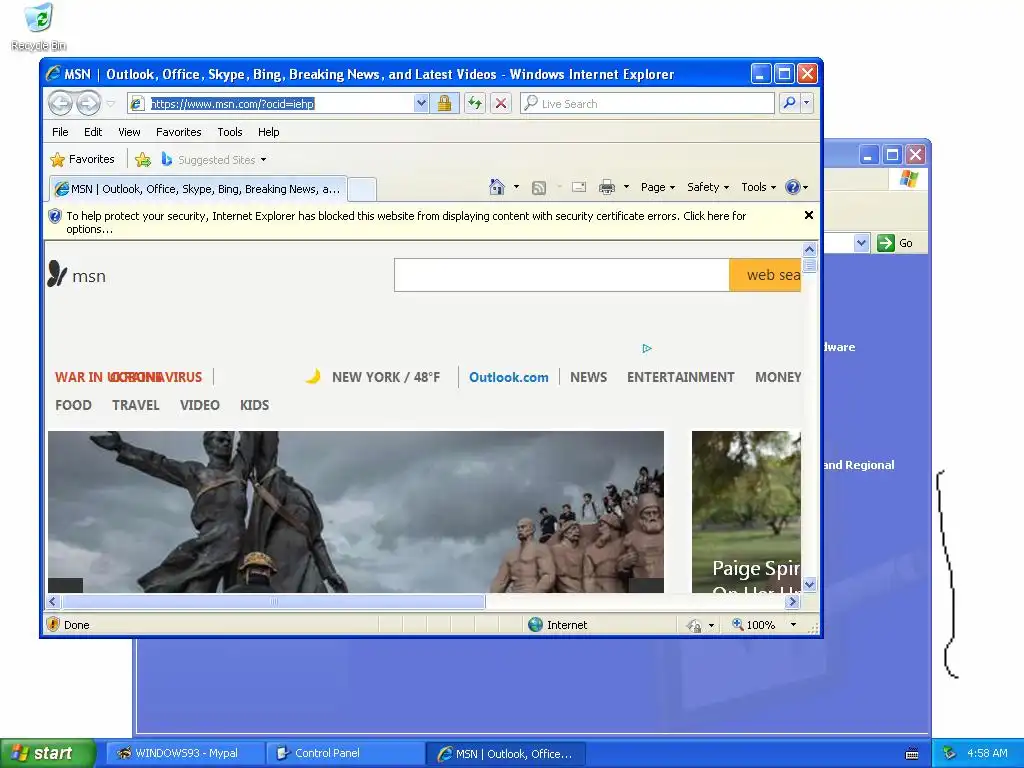This screenshot has height=768, width=1024.
Task: Expand the Print dropdown arrow
Action: pos(626,187)
